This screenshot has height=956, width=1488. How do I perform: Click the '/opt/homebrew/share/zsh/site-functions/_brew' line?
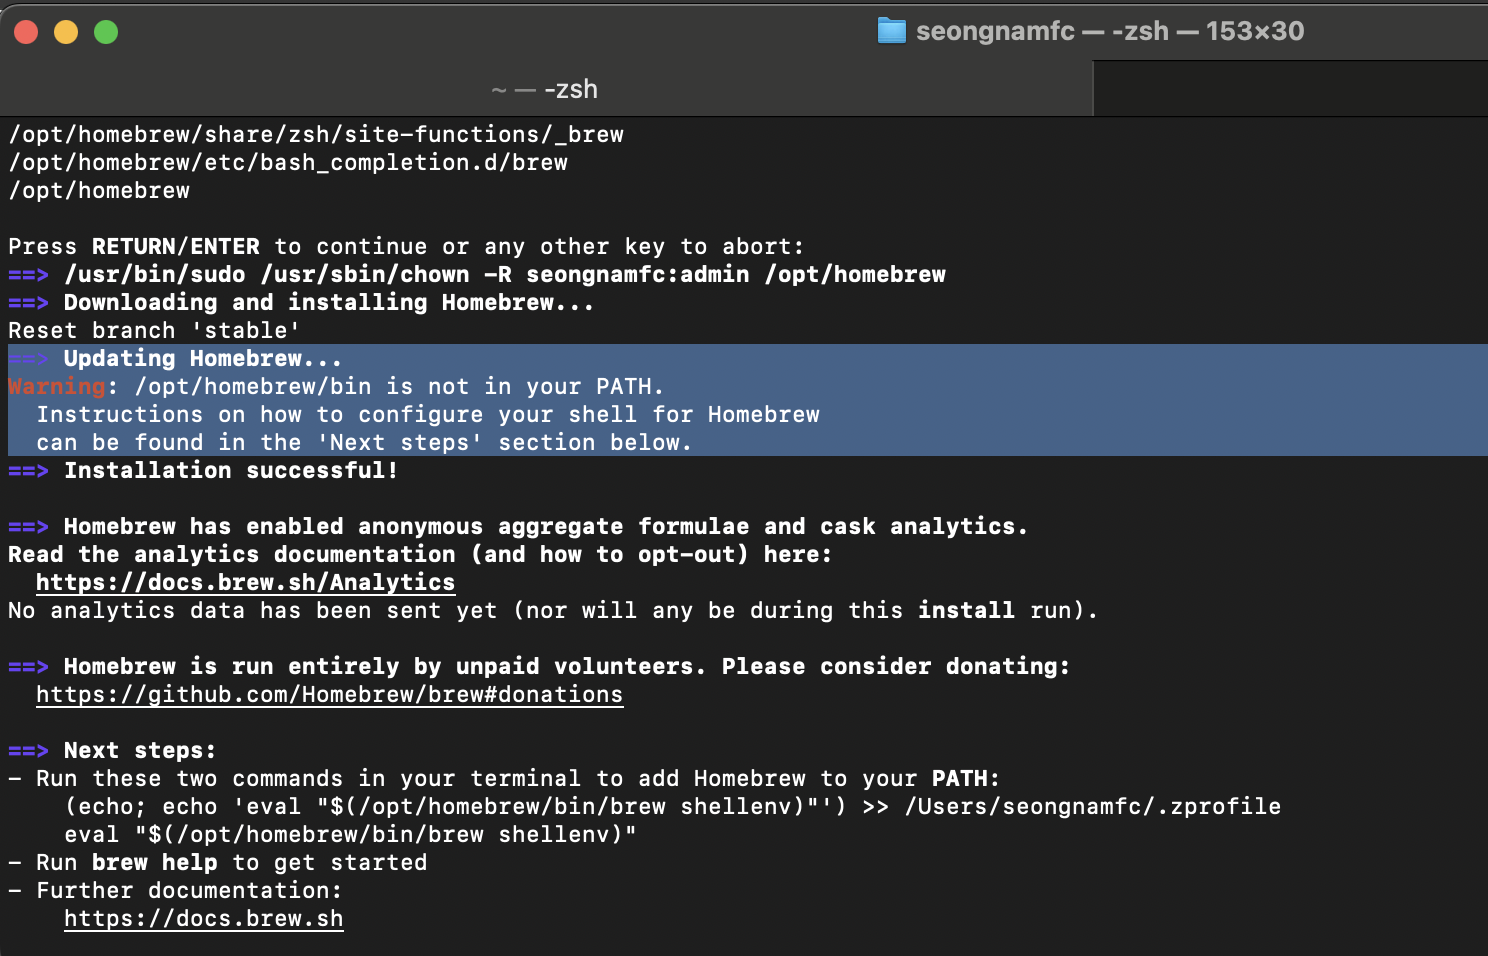[316, 134]
